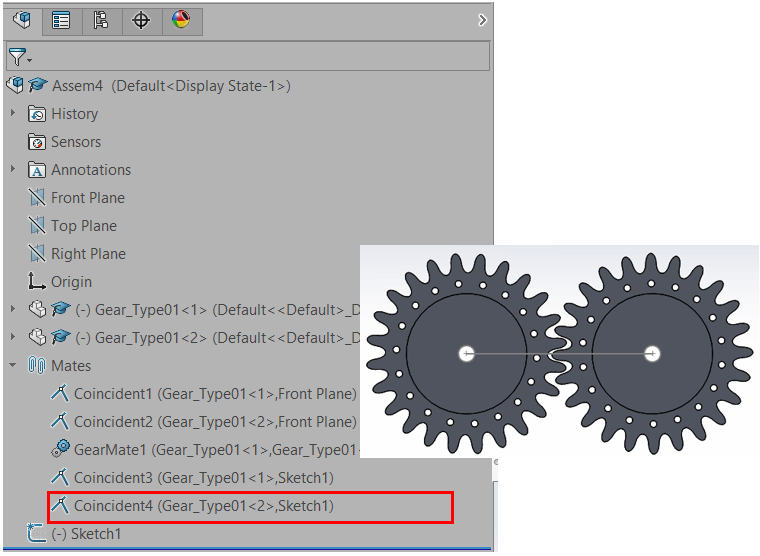Image resolution: width=760 pixels, height=556 pixels.
Task: Click the Sketch1 sketch icon
Action: click(x=37, y=533)
